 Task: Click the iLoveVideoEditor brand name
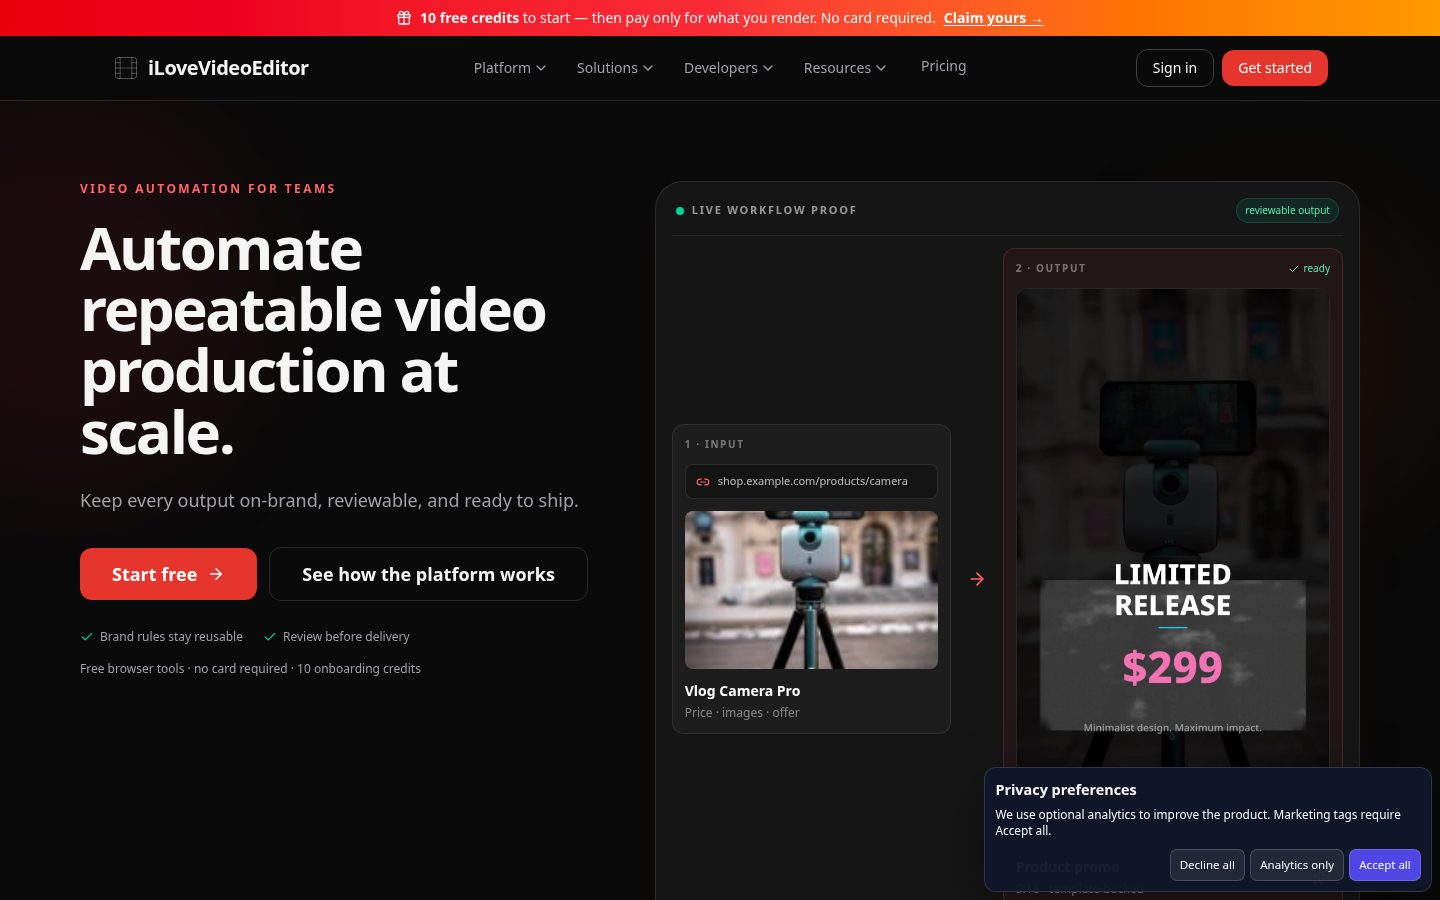click(x=228, y=68)
